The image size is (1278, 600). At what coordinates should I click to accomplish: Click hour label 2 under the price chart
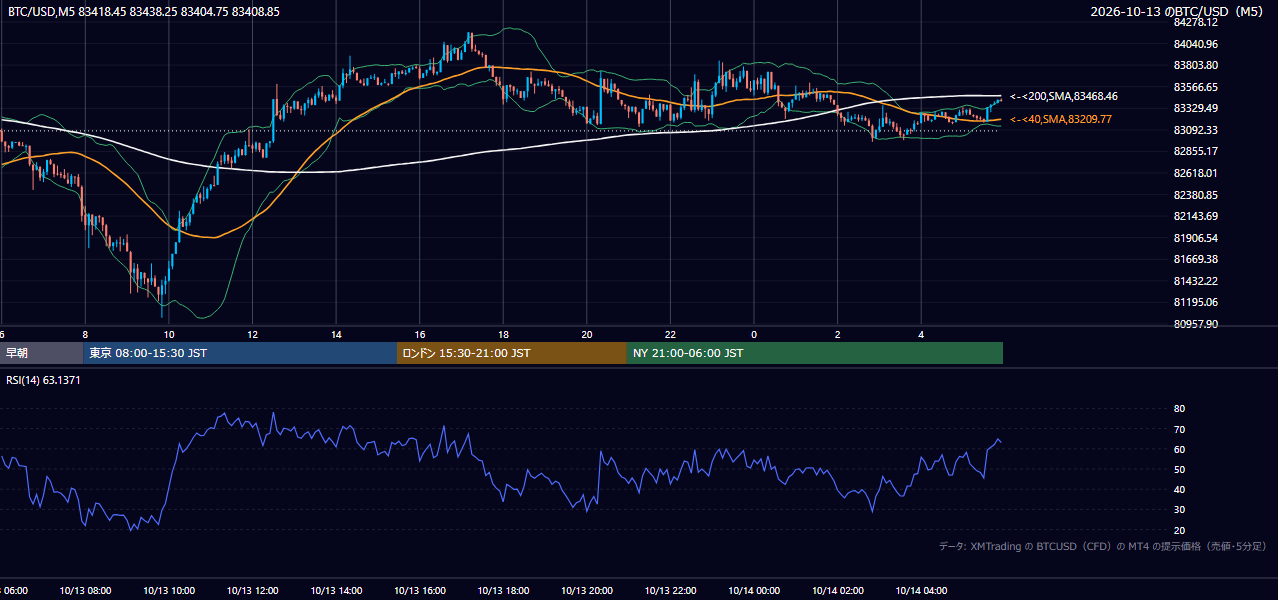click(838, 334)
